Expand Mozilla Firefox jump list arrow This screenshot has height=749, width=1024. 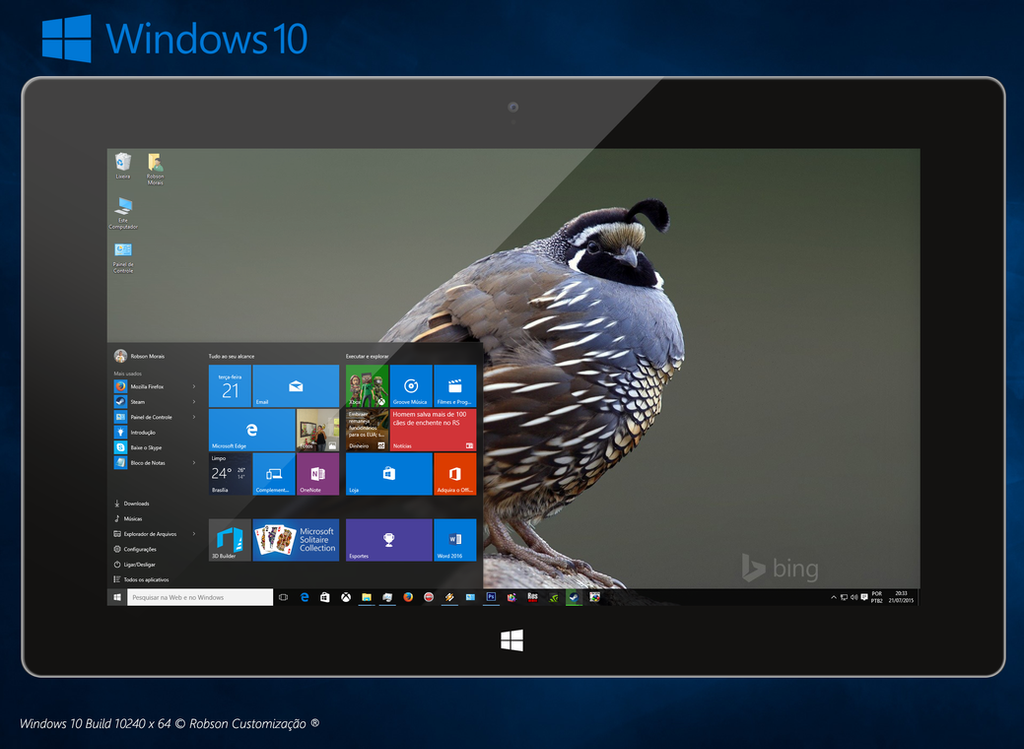pos(194,387)
